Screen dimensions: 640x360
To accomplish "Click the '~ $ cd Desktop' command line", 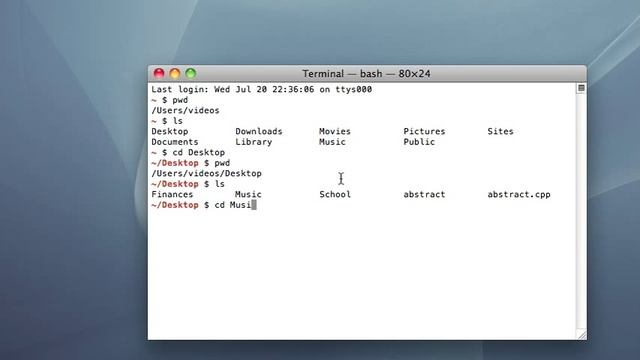I will click(188, 153).
